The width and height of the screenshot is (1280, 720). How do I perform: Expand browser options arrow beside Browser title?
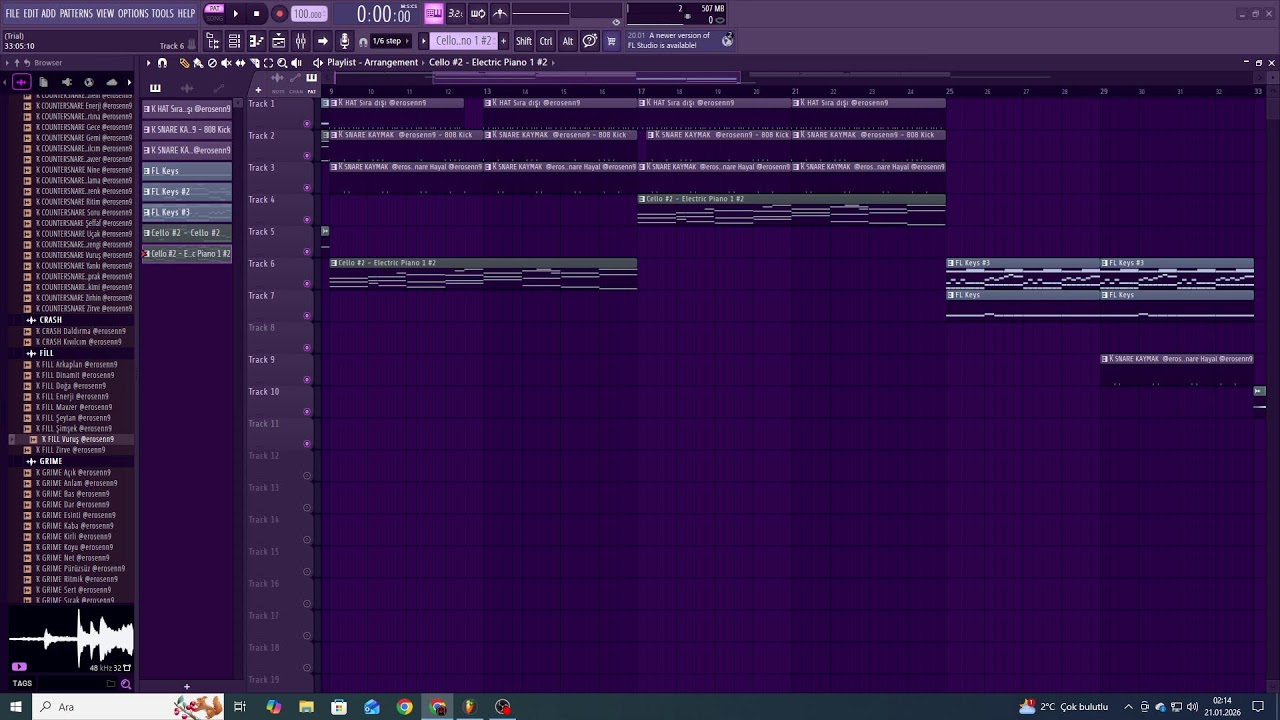click(x=7, y=63)
